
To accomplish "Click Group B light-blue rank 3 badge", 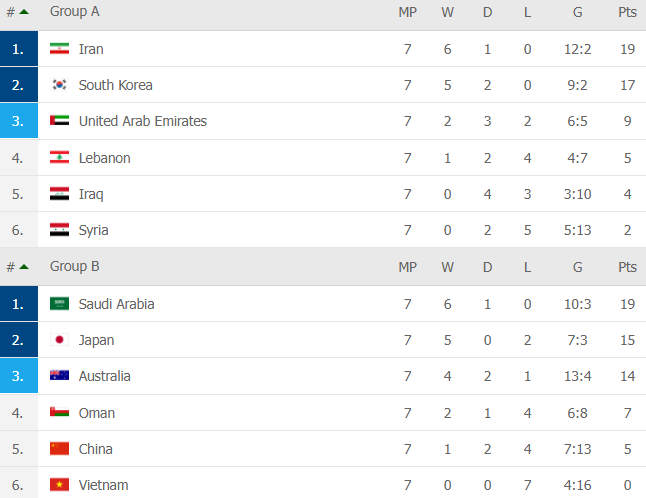I will (x=19, y=375).
